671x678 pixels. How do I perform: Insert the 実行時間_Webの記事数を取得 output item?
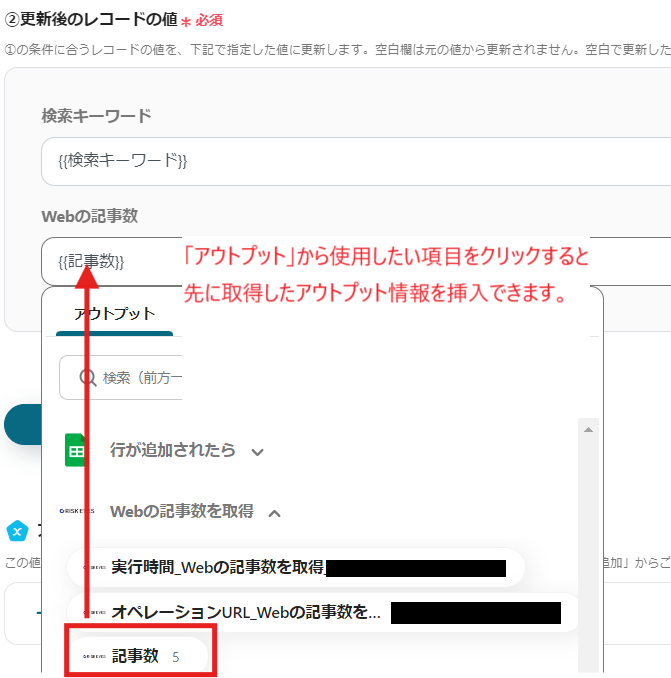point(296,567)
